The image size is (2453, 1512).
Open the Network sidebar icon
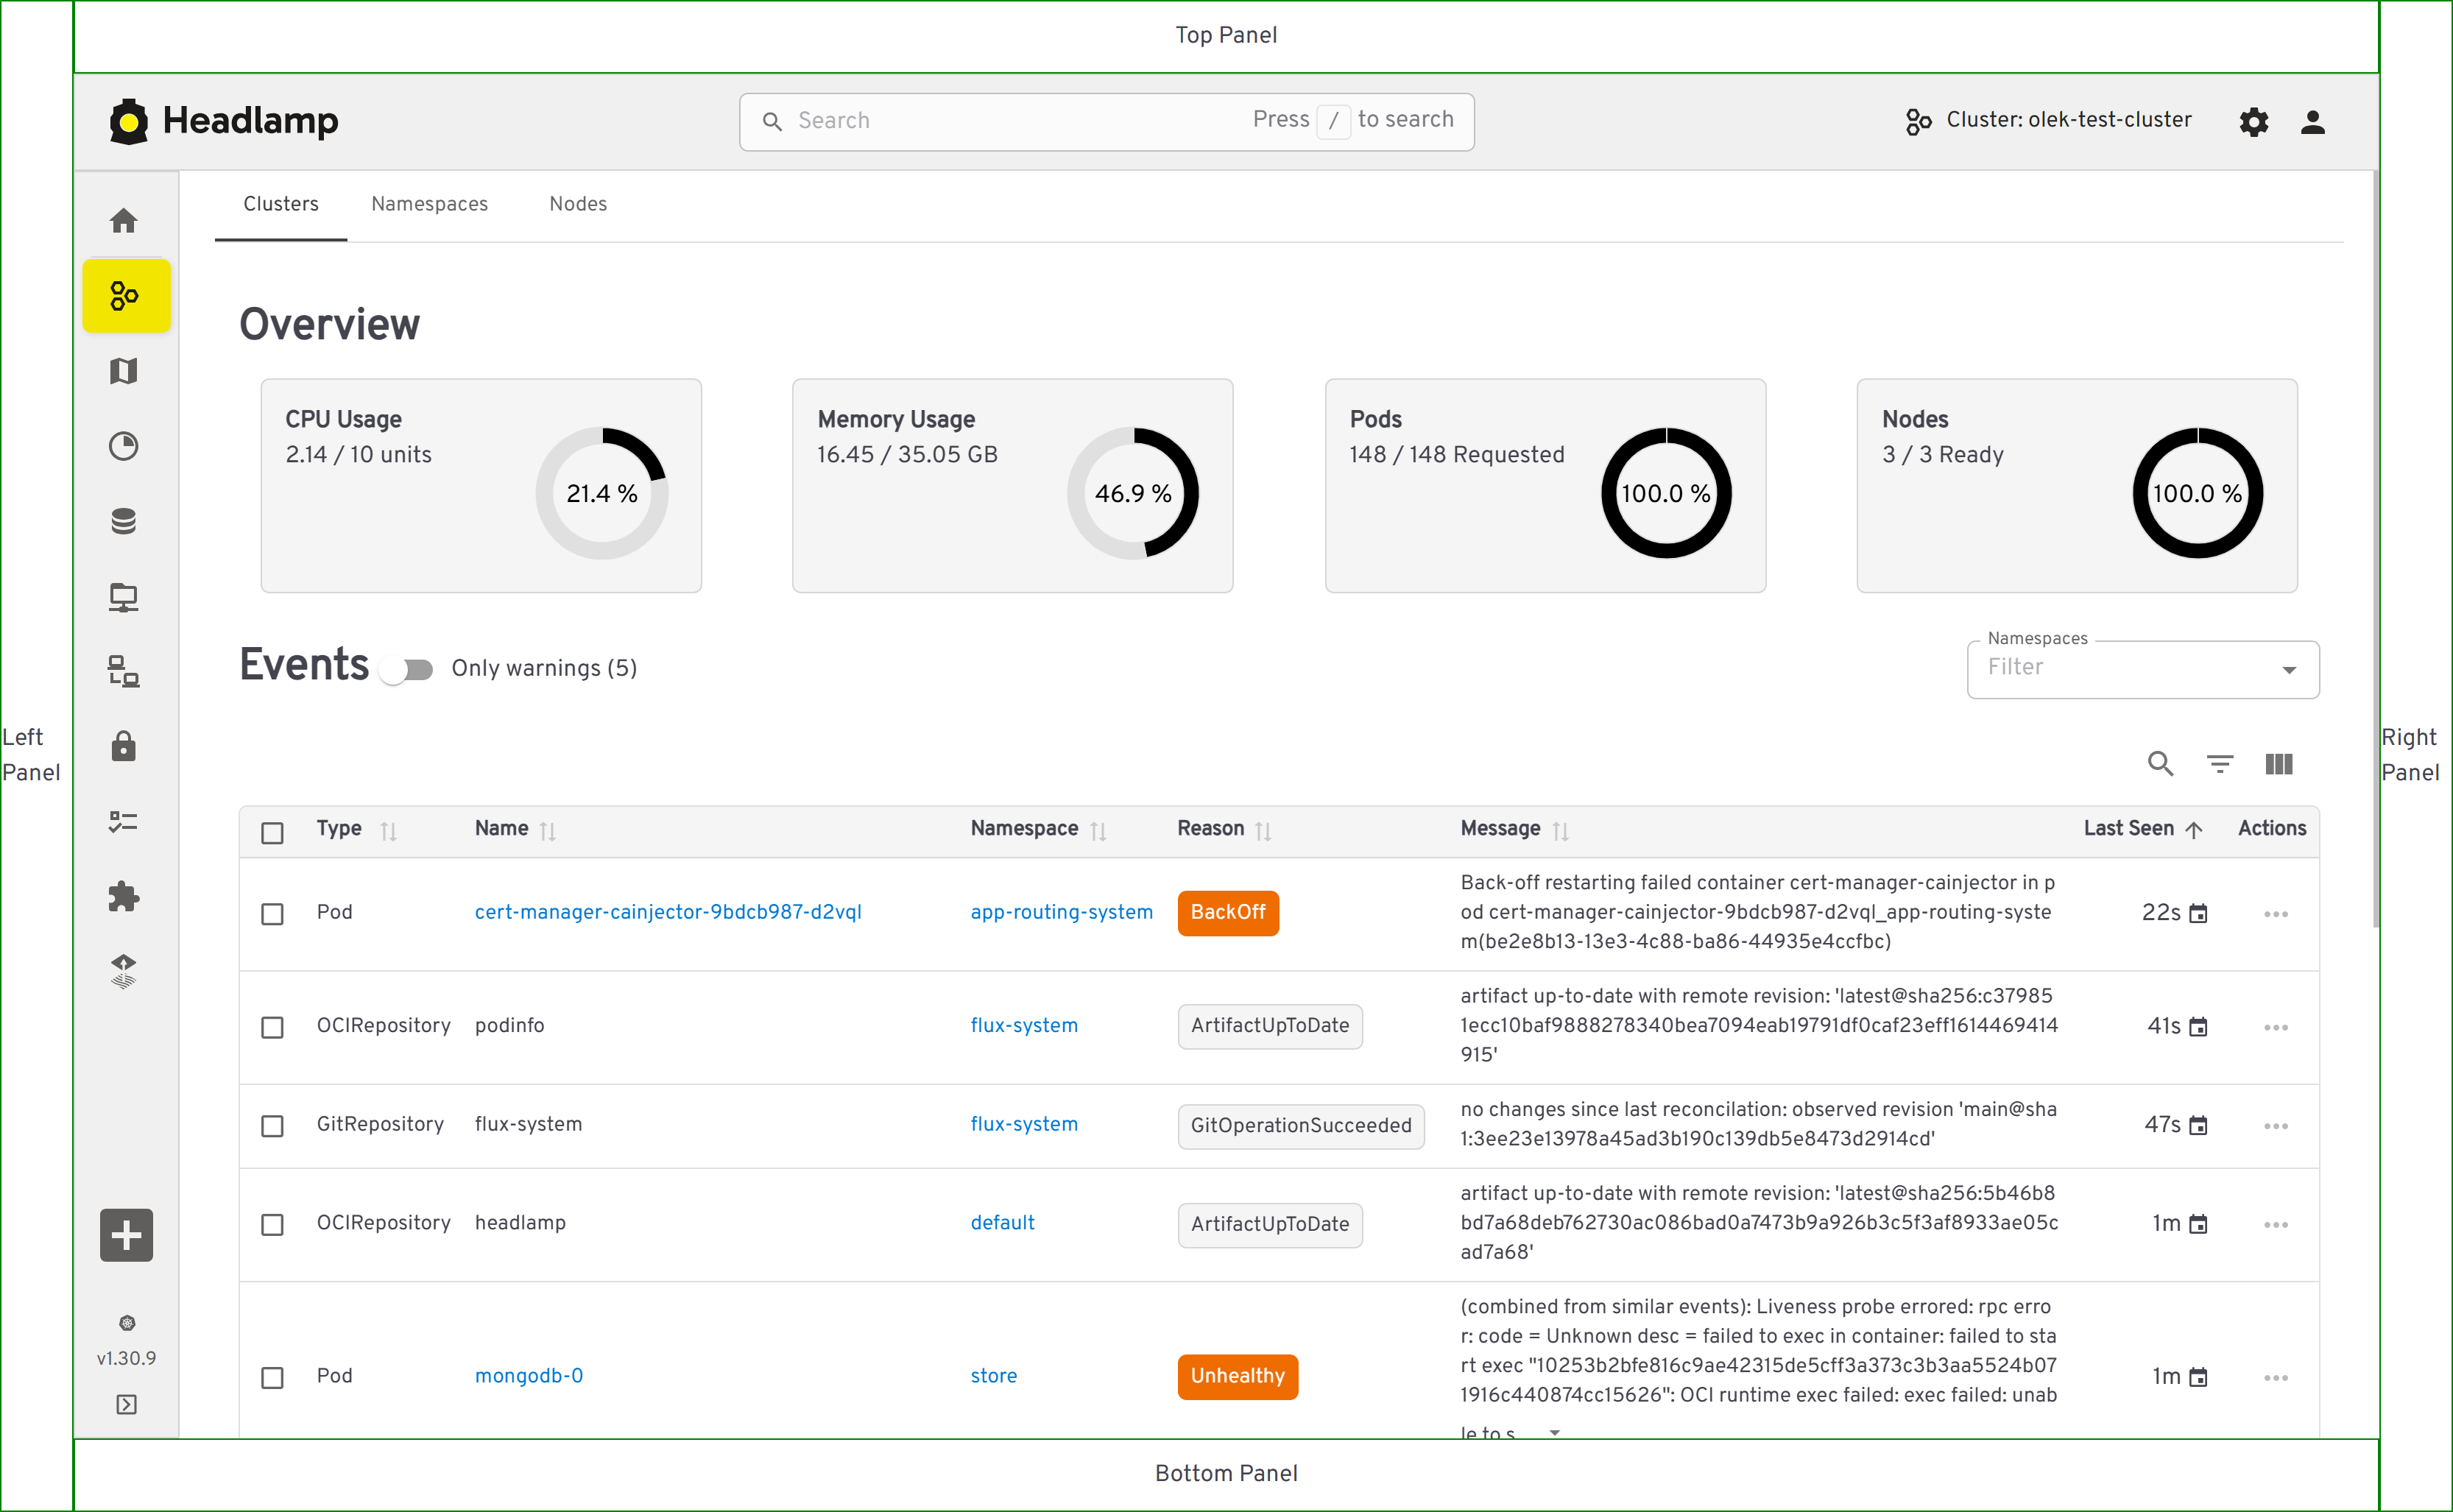tap(124, 597)
